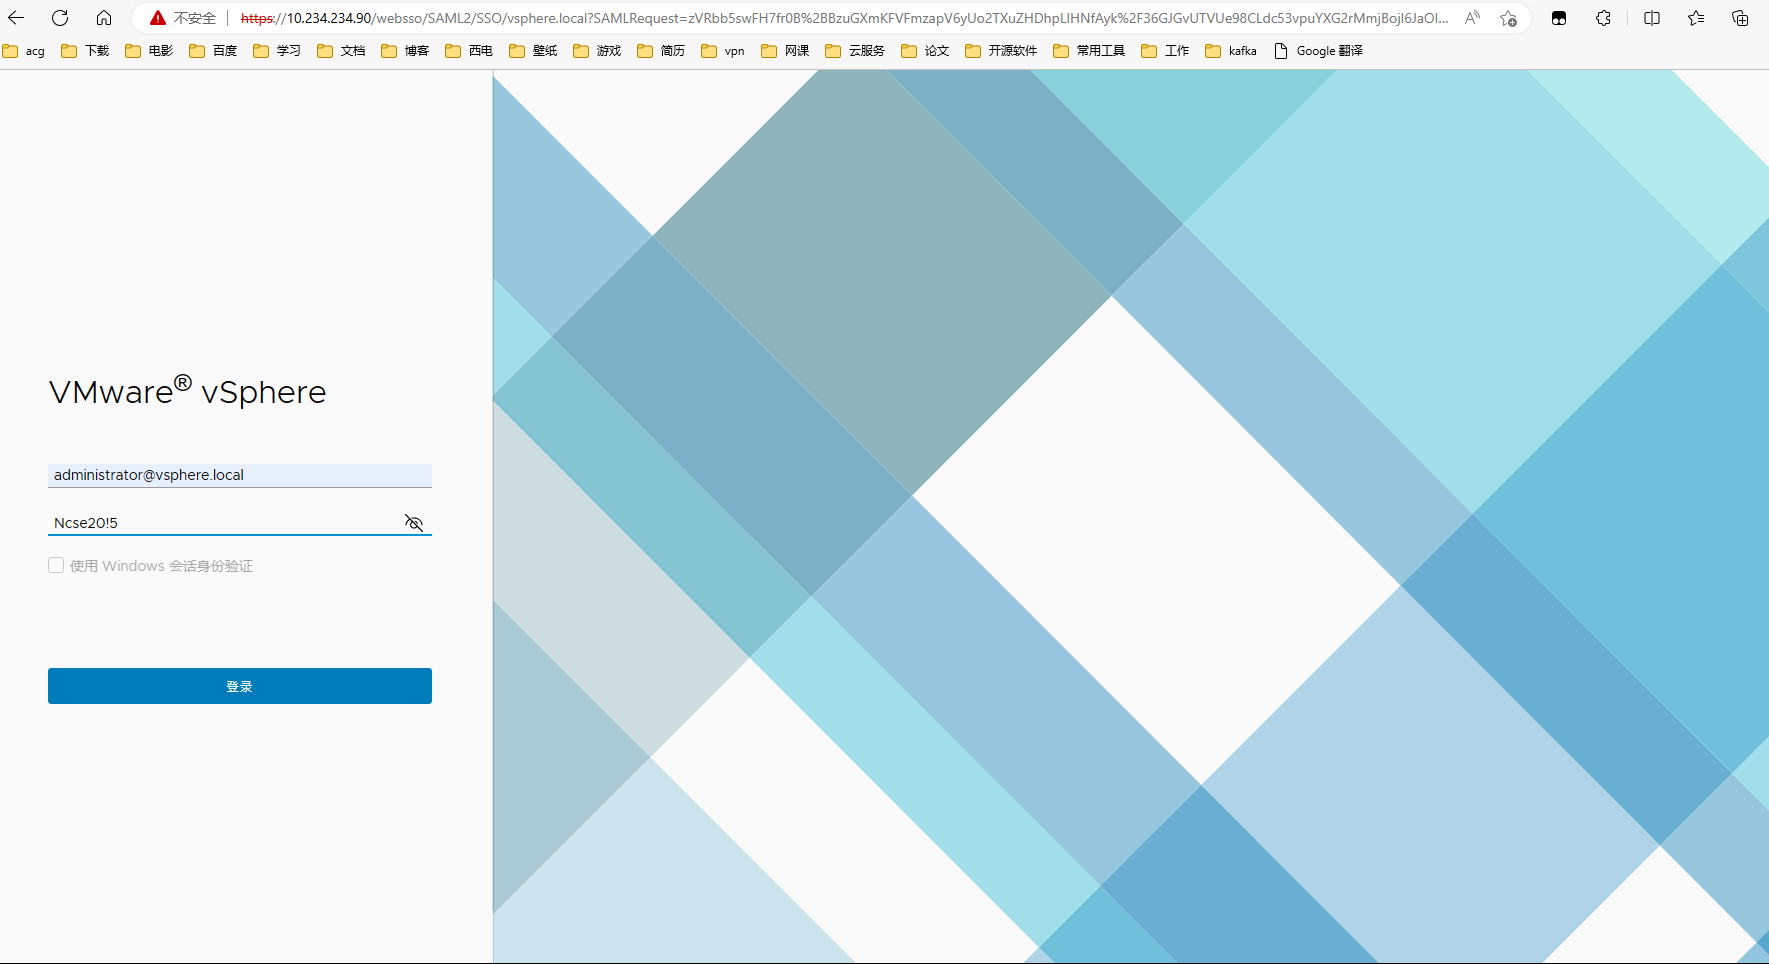Toggle password visibility eye icon

click(x=414, y=523)
